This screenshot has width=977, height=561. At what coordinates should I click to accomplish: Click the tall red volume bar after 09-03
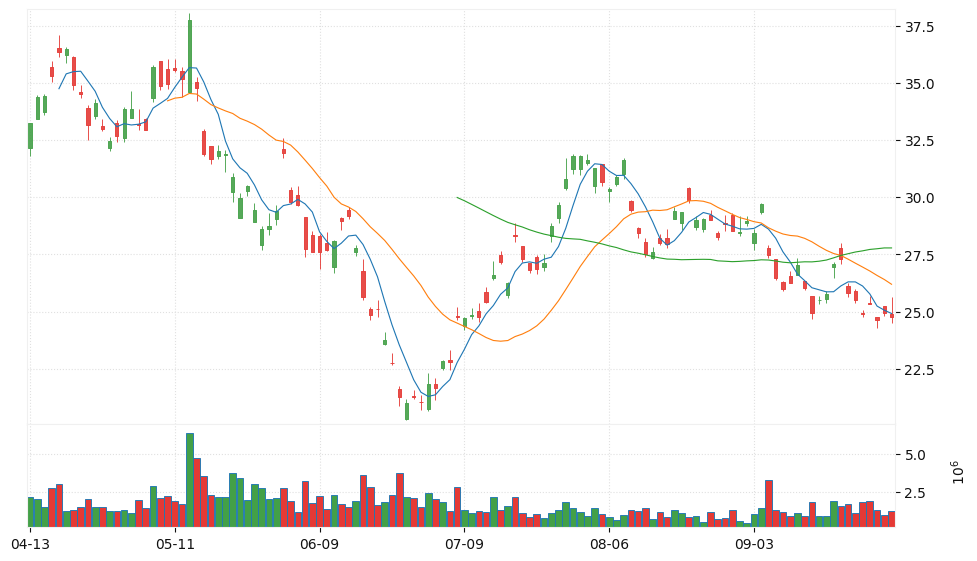tap(769, 504)
